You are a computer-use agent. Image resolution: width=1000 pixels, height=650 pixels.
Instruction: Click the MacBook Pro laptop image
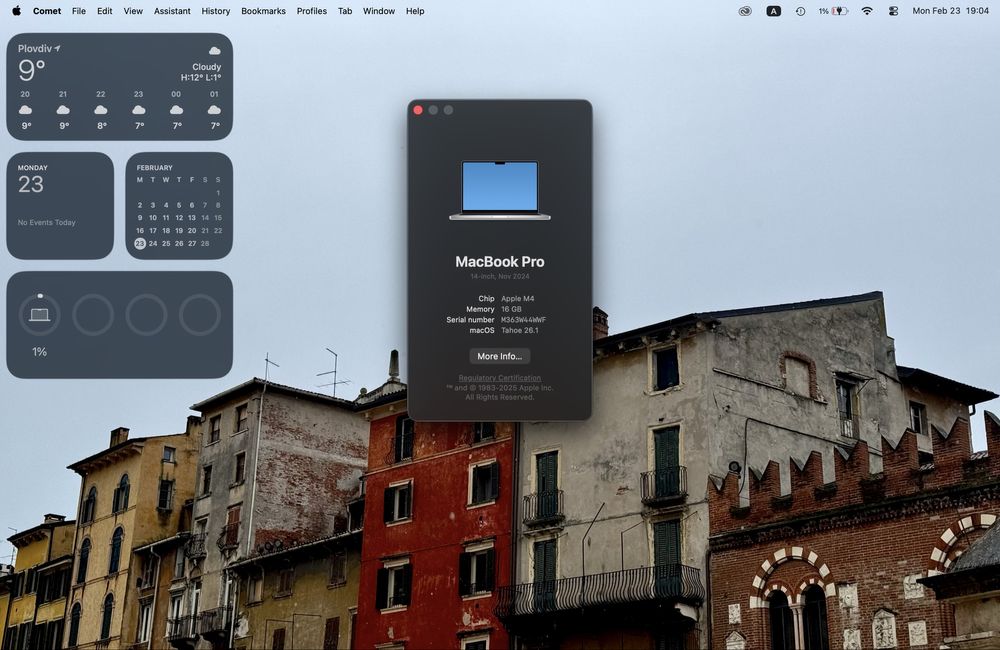pos(499,190)
